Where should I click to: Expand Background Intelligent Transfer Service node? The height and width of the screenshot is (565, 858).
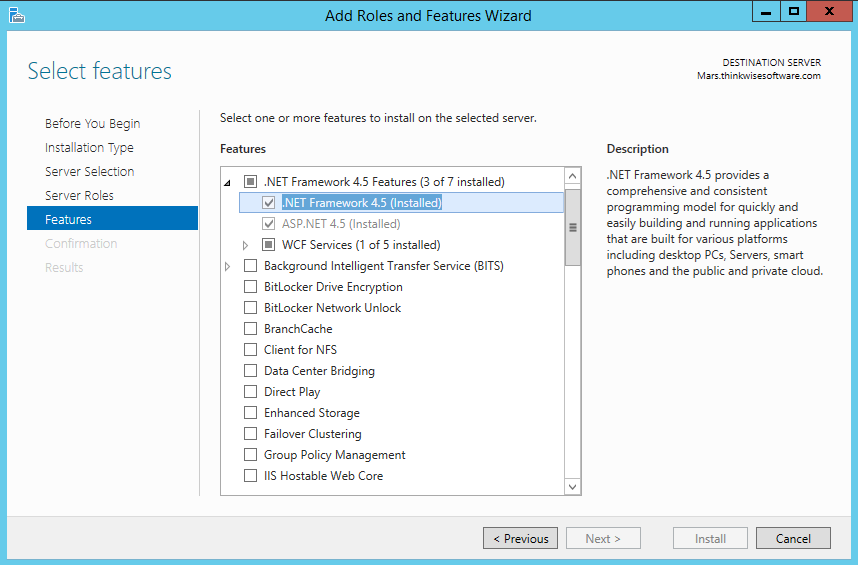[228, 266]
